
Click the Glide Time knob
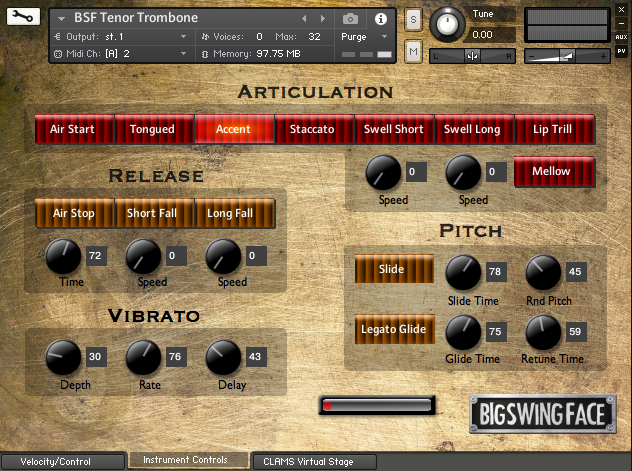coord(463,332)
